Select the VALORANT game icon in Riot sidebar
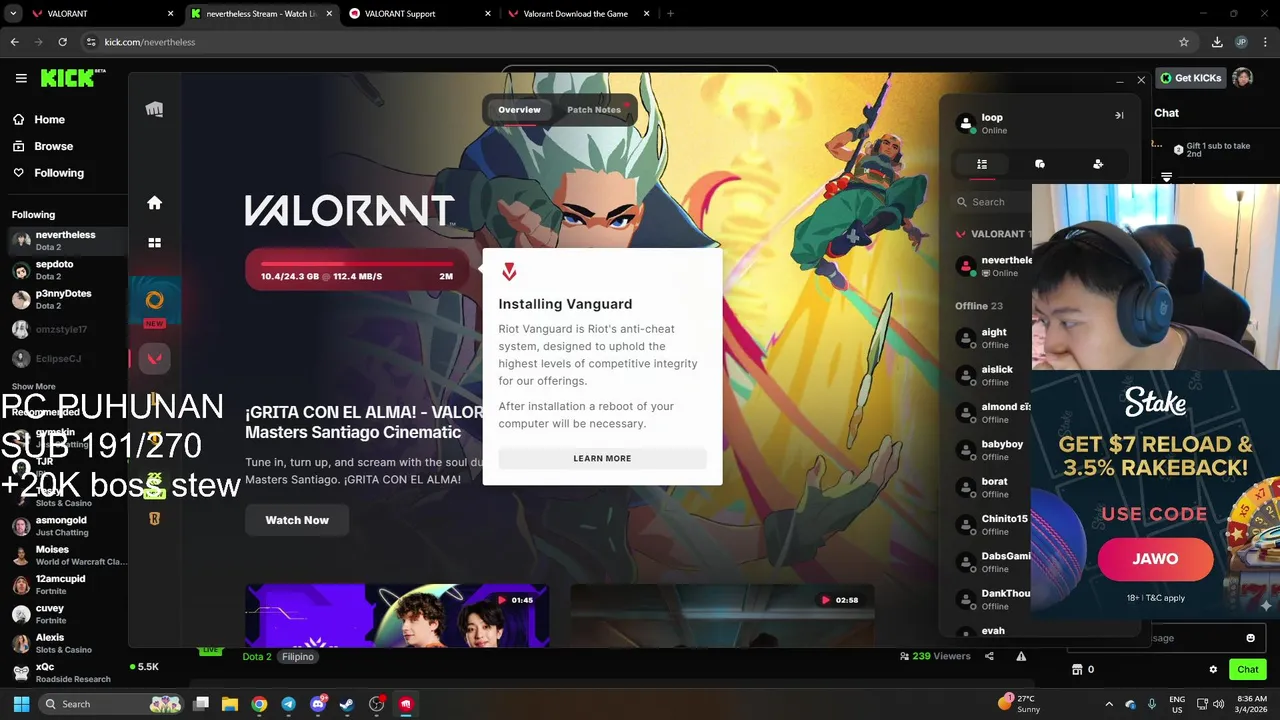 point(154,358)
